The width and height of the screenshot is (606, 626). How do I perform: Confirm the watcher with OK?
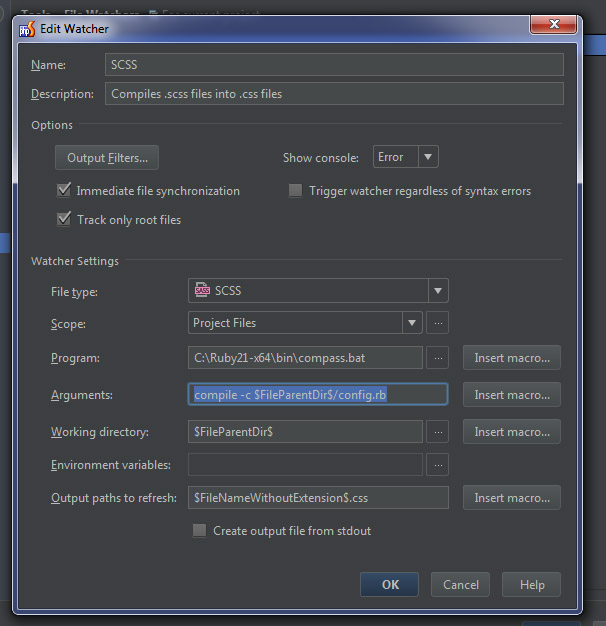[x=390, y=584]
